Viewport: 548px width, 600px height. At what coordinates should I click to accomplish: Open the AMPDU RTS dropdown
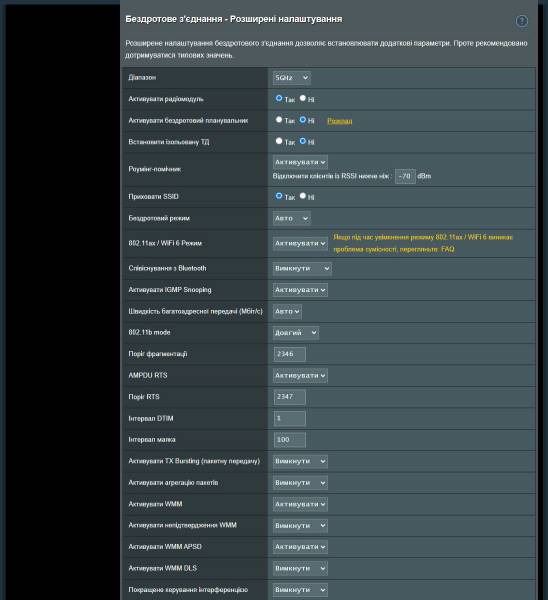click(300, 376)
